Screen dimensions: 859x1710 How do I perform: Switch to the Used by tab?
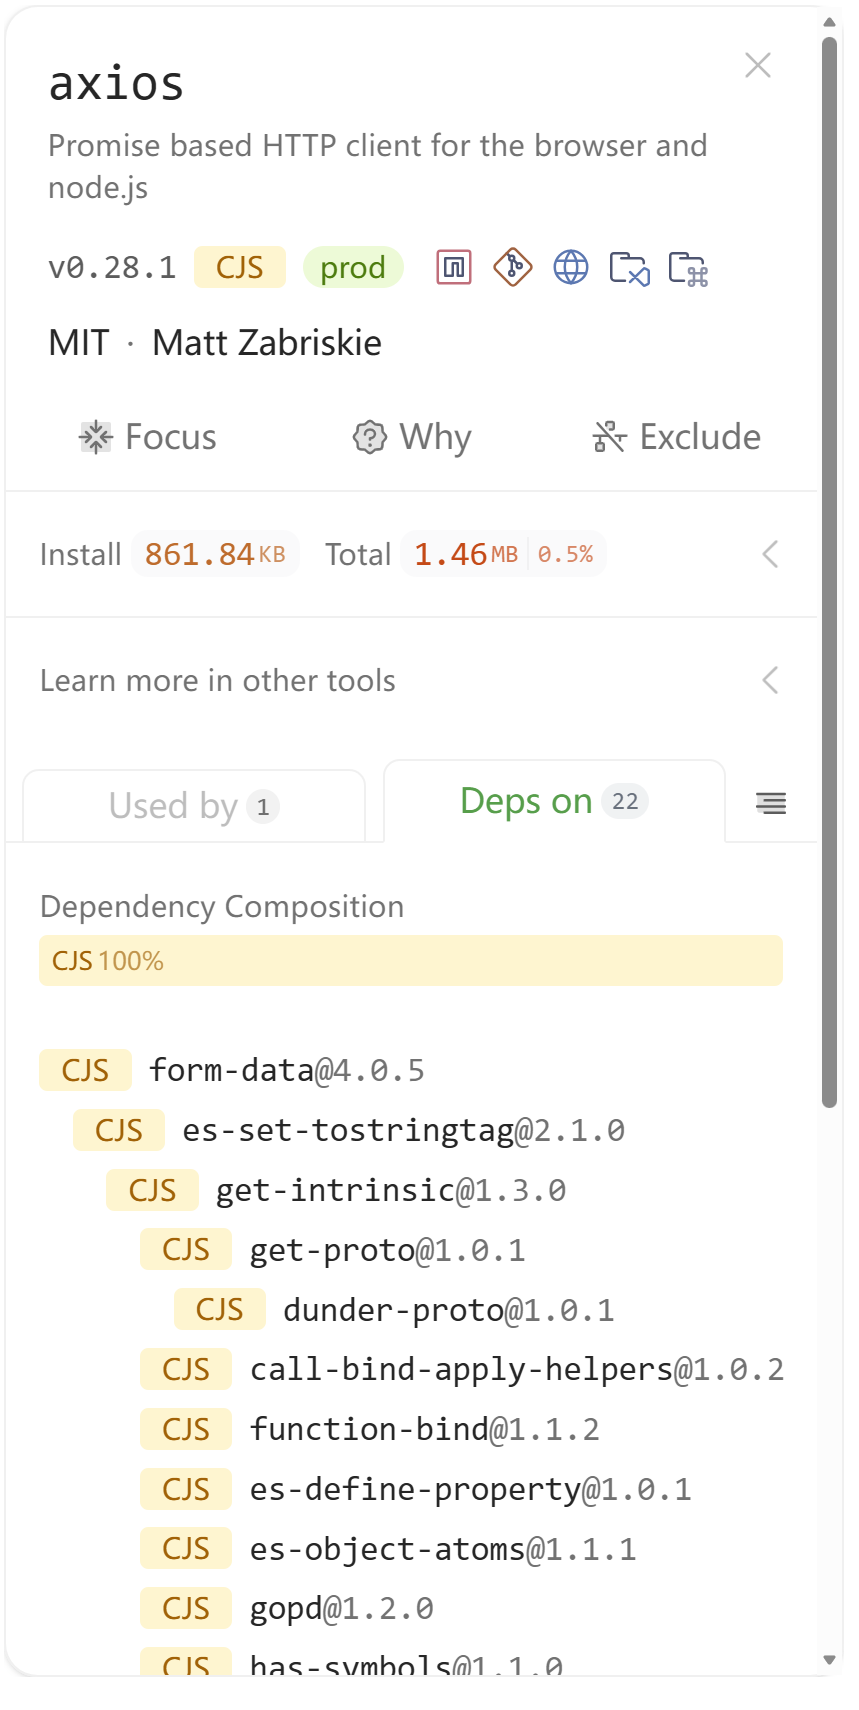[x=193, y=806]
